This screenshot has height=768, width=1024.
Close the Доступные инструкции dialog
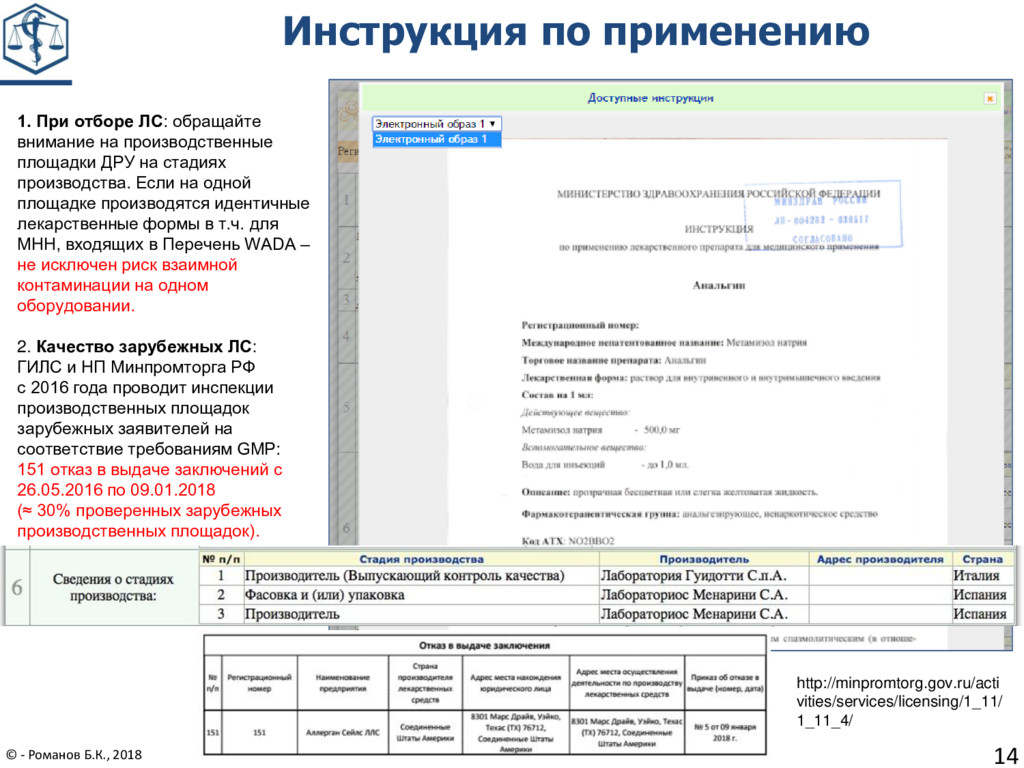pos(990,99)
